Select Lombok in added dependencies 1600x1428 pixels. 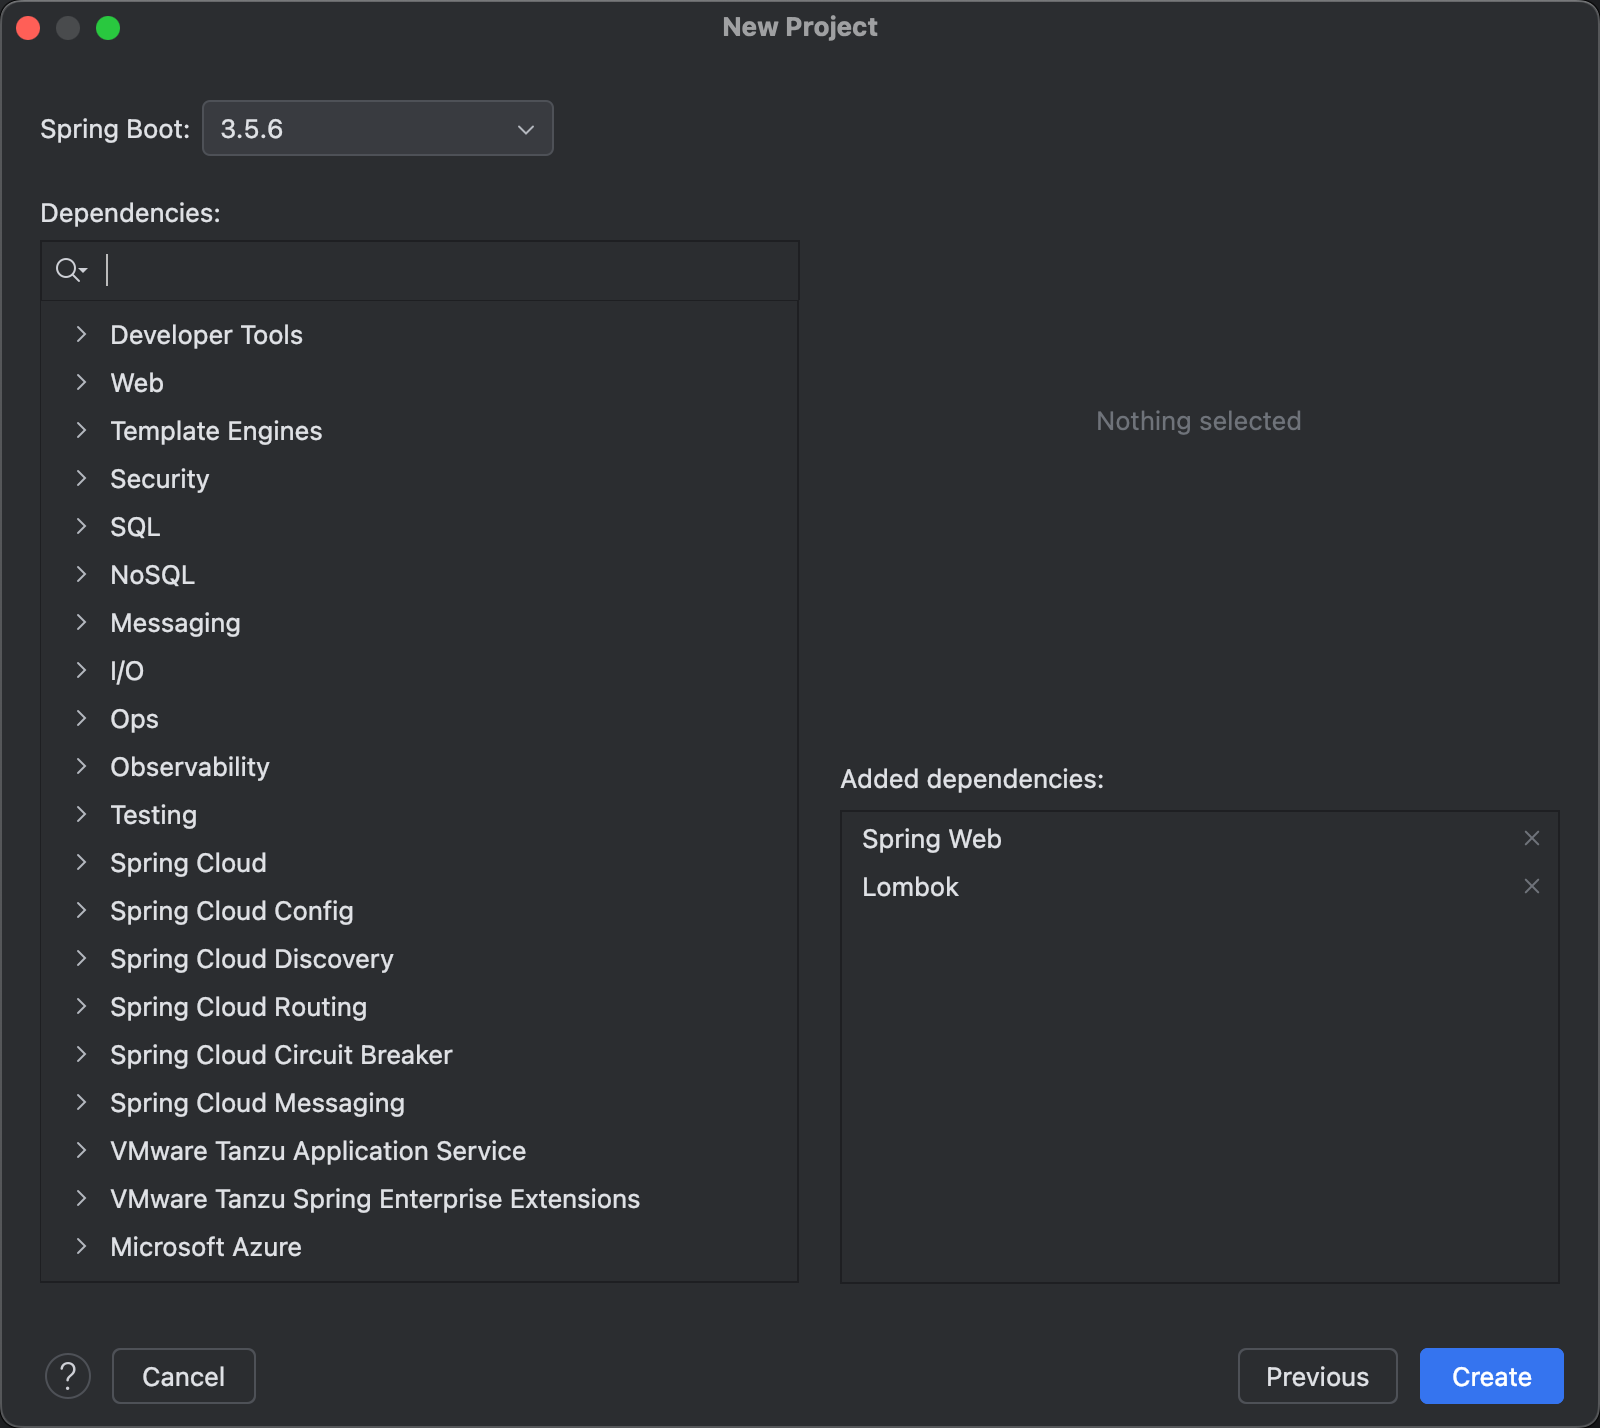coord(910,887)
